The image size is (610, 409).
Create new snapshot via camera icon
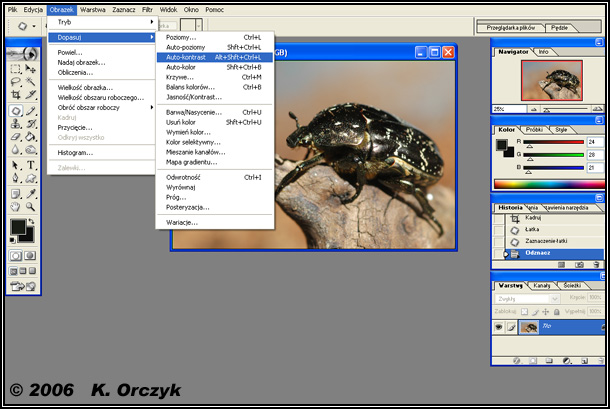click(579, 265)
